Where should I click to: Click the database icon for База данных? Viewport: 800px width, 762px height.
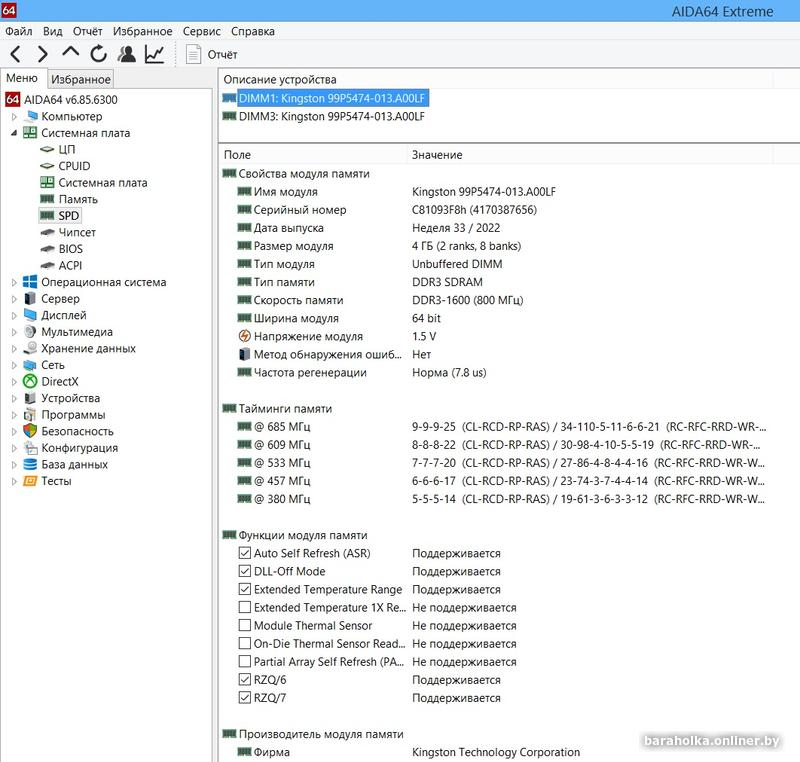(30, 464)
